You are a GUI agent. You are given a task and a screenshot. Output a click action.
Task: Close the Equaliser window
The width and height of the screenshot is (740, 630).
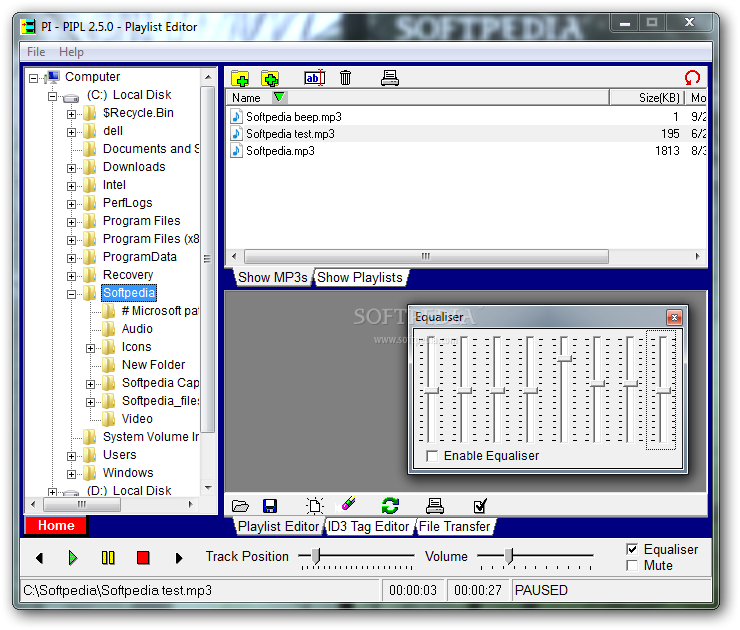point(674,317)
